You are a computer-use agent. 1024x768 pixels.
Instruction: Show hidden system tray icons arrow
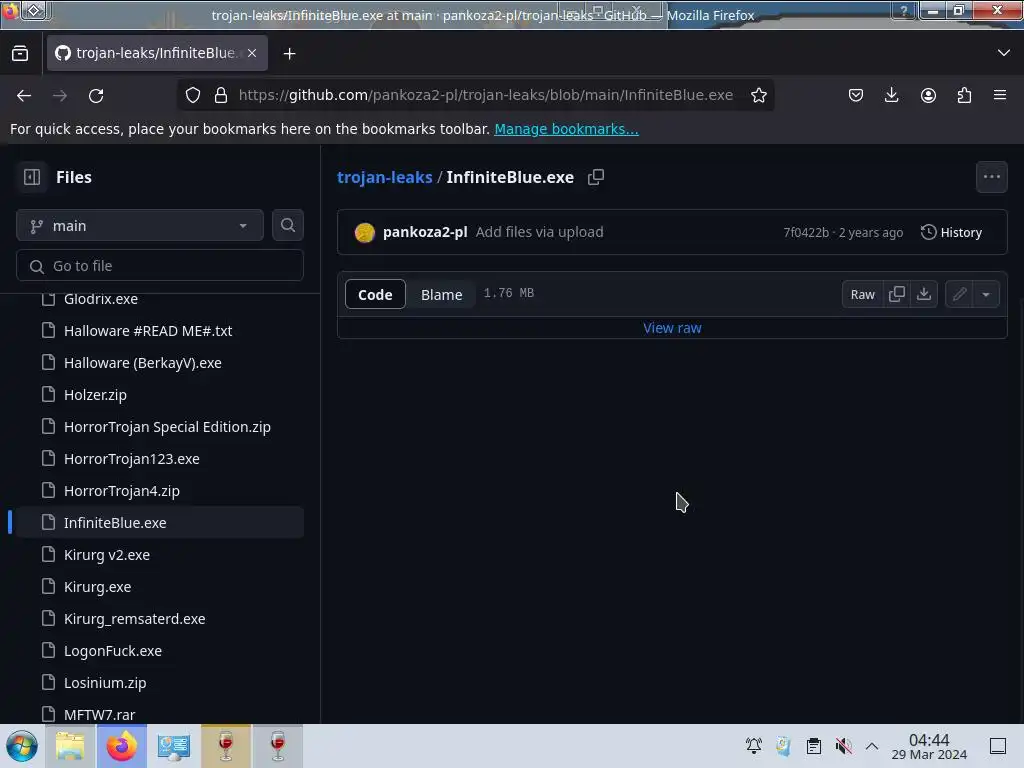pos(872,746)
